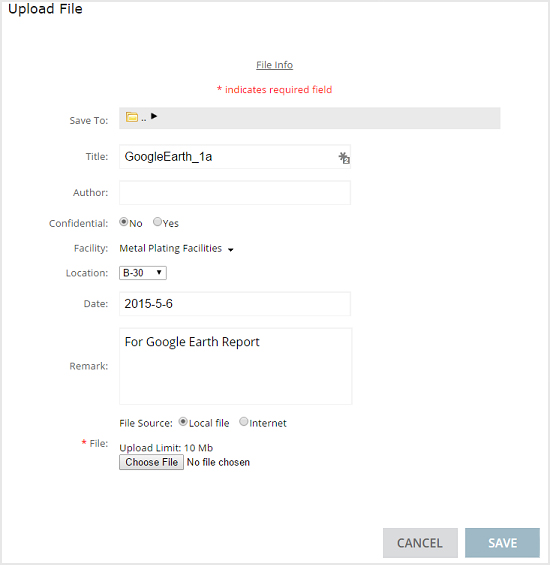550x565 pixels.
Task: Click the two dots parent folder path
Action: click(144, 119)
